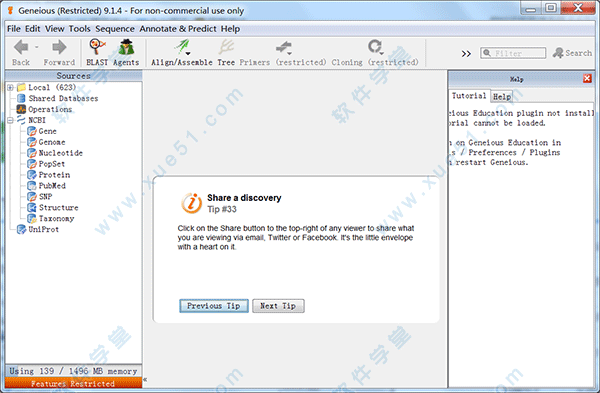600x393 pixels.
Task: Launch the BLAST search tool
Action: [x=97, y=52]
